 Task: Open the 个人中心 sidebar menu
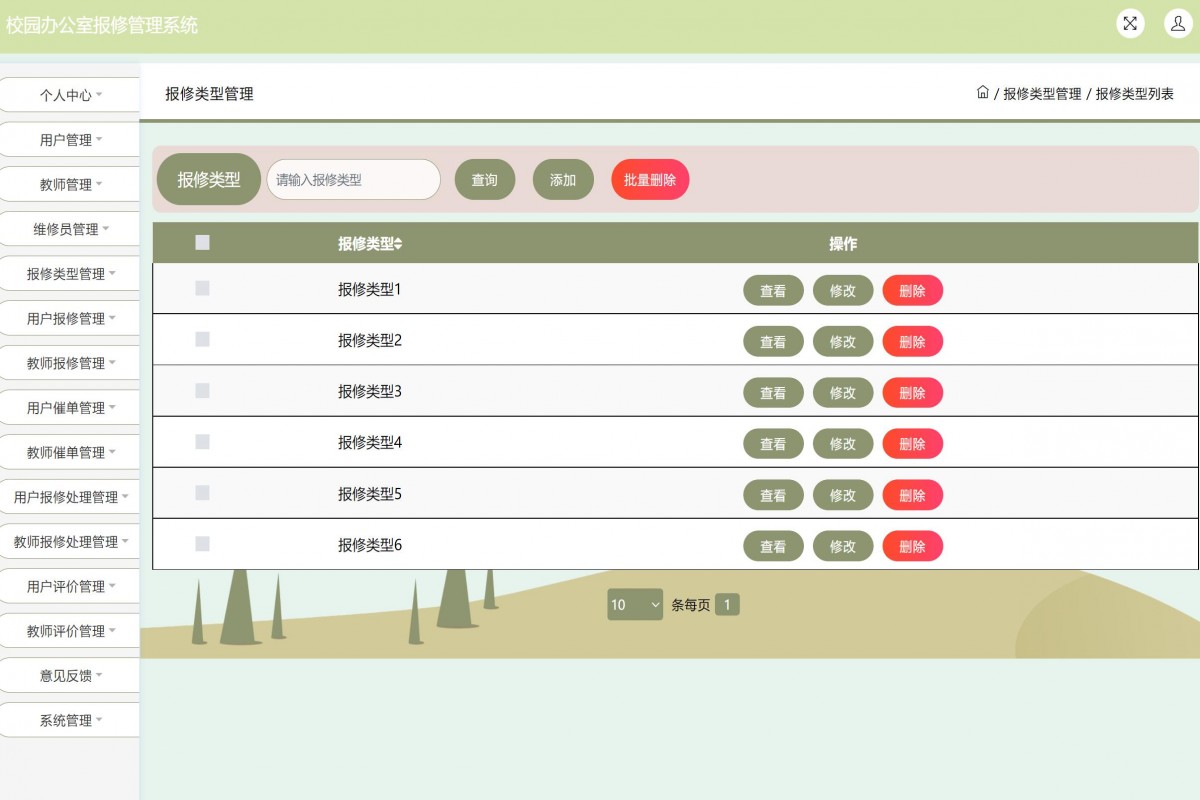click(69, 94)
